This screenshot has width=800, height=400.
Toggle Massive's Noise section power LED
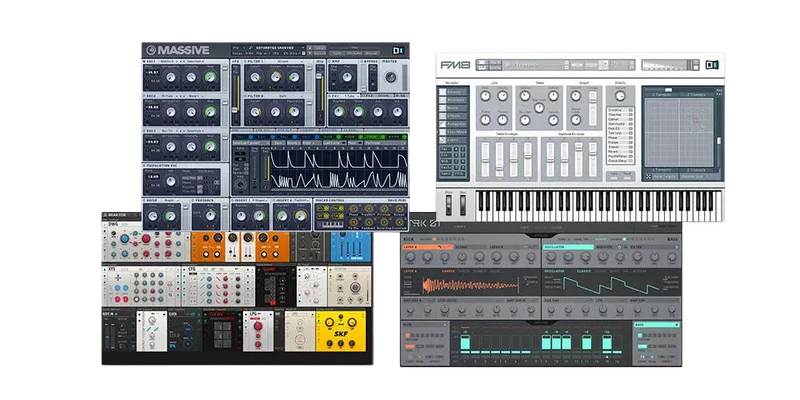tap(144, 201)
